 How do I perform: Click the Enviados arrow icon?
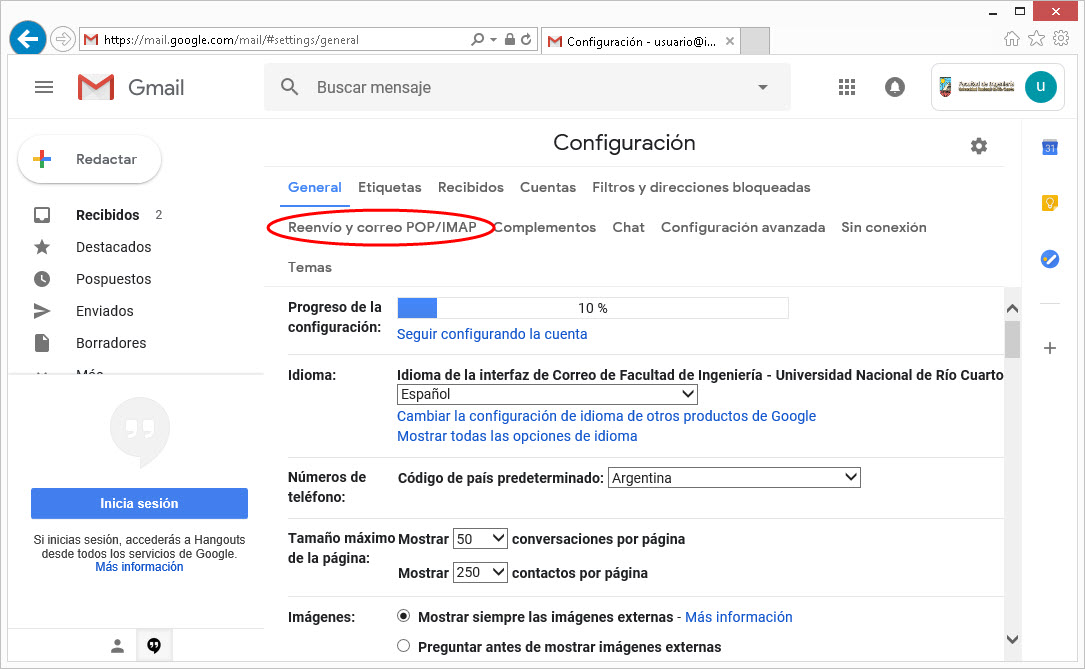tap(42, 311)
